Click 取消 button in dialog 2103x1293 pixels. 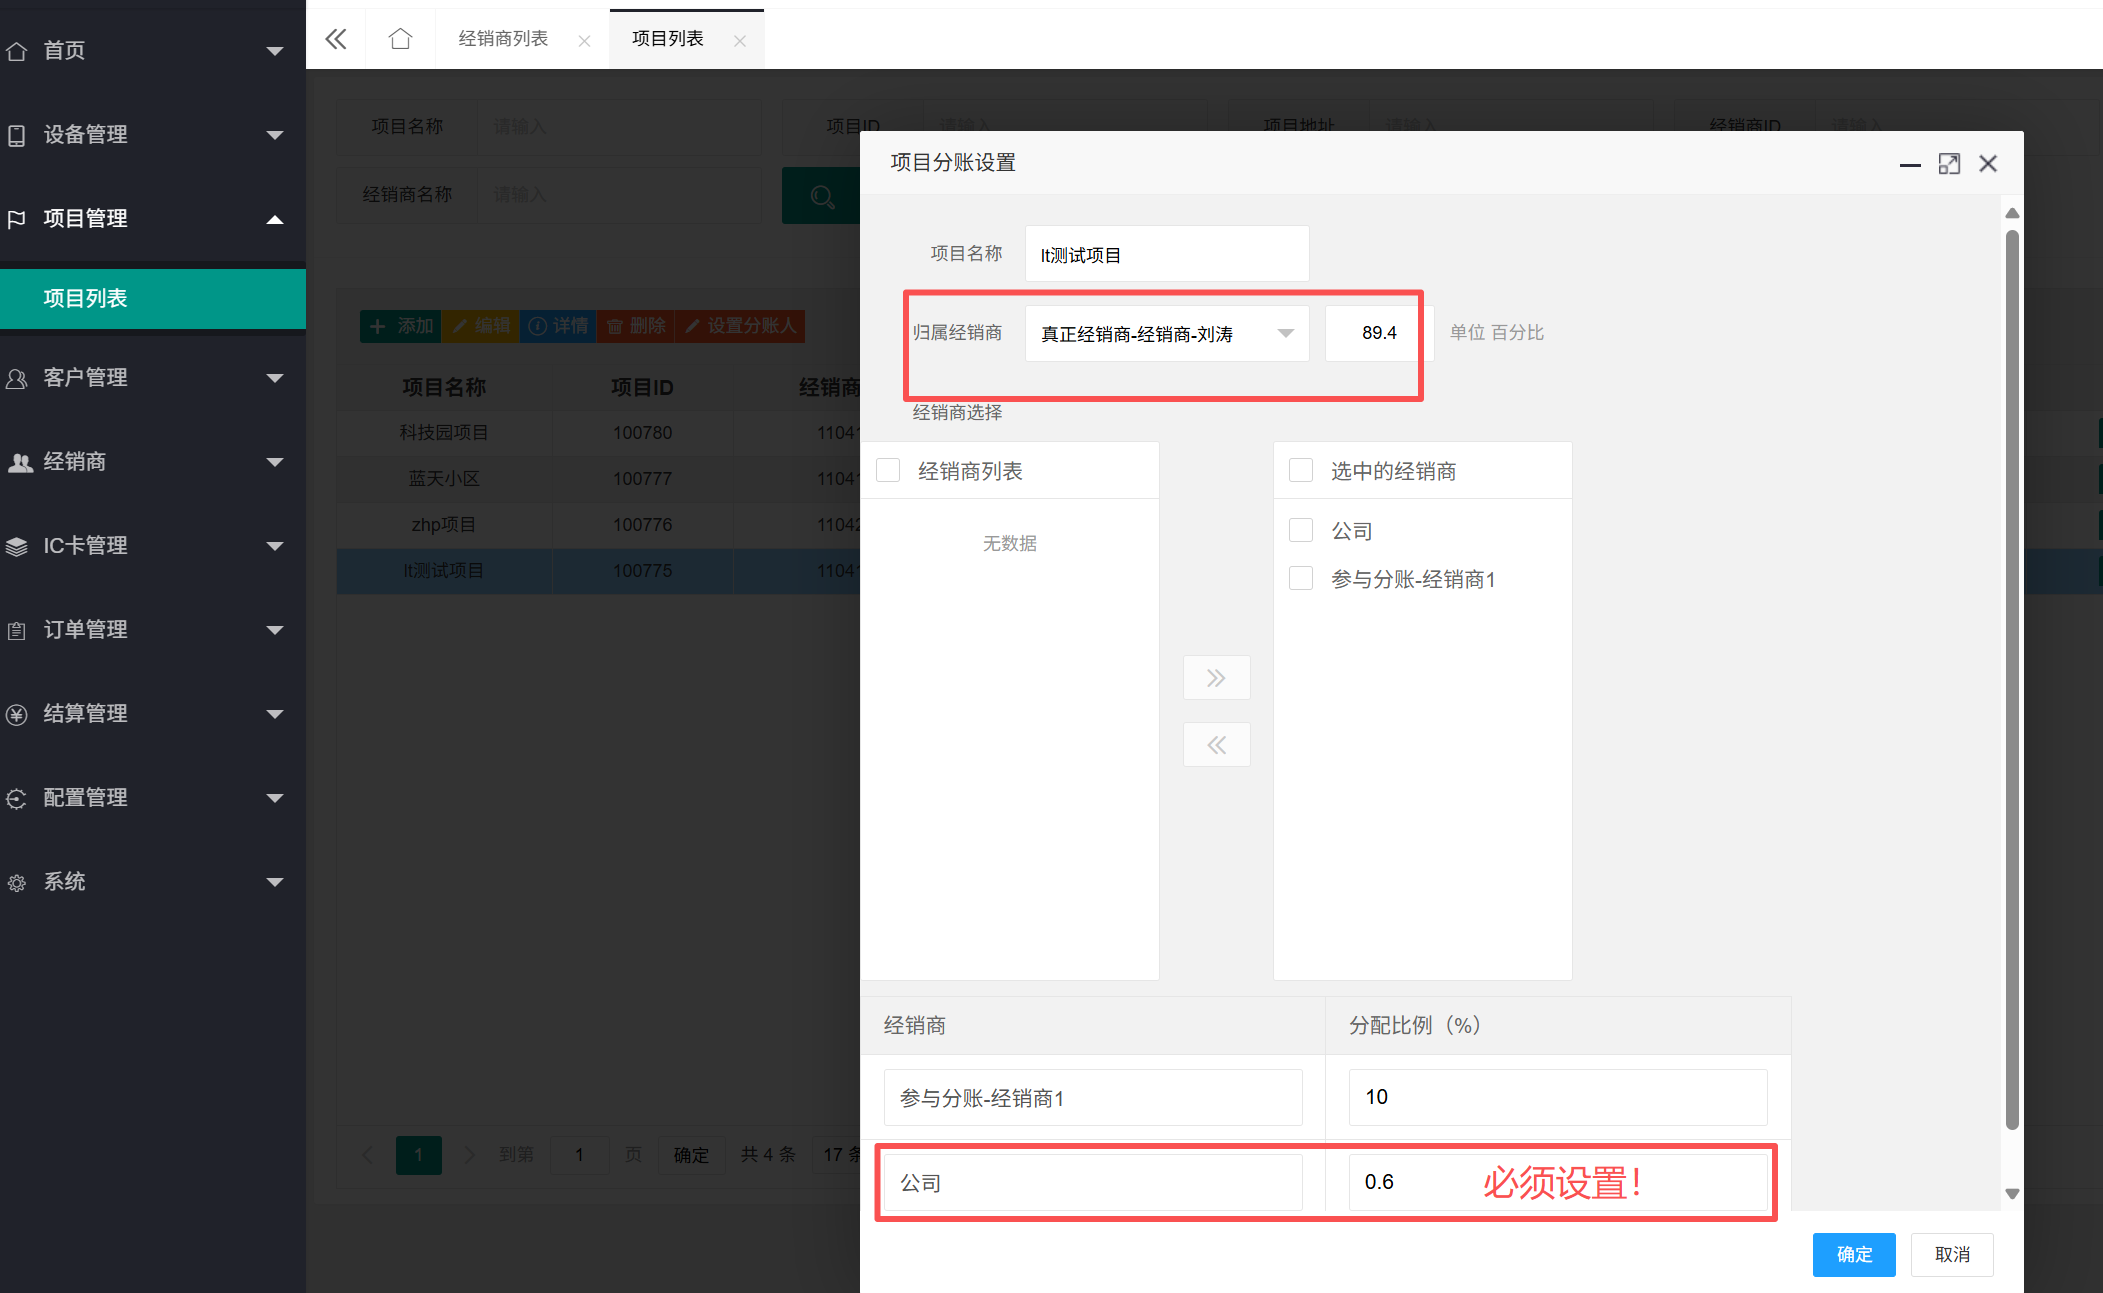(1952, 1254)
